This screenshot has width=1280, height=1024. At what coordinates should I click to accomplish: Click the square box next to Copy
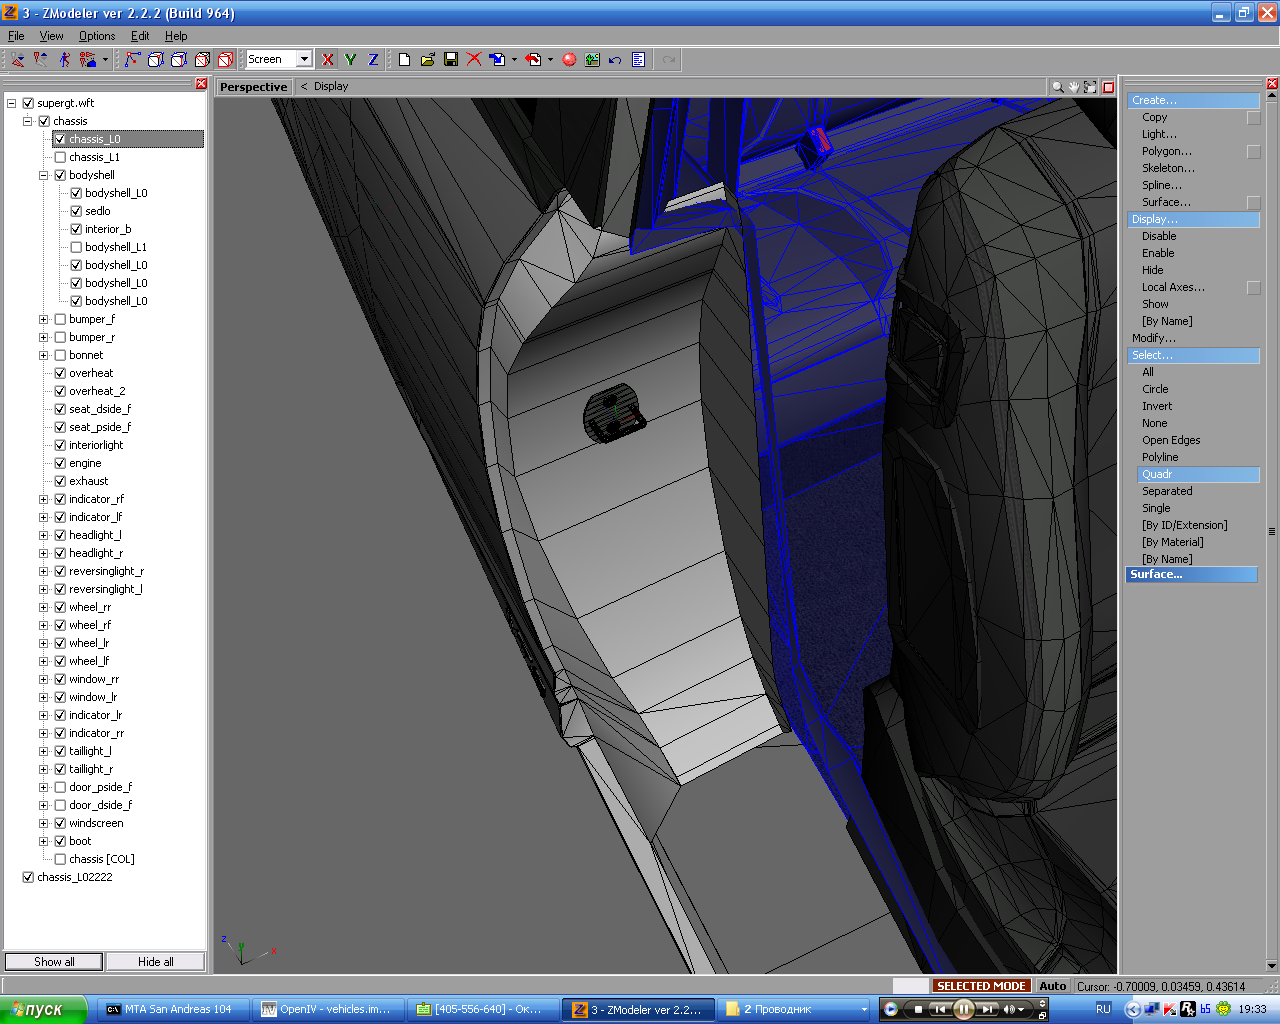tap(1253, 118)
